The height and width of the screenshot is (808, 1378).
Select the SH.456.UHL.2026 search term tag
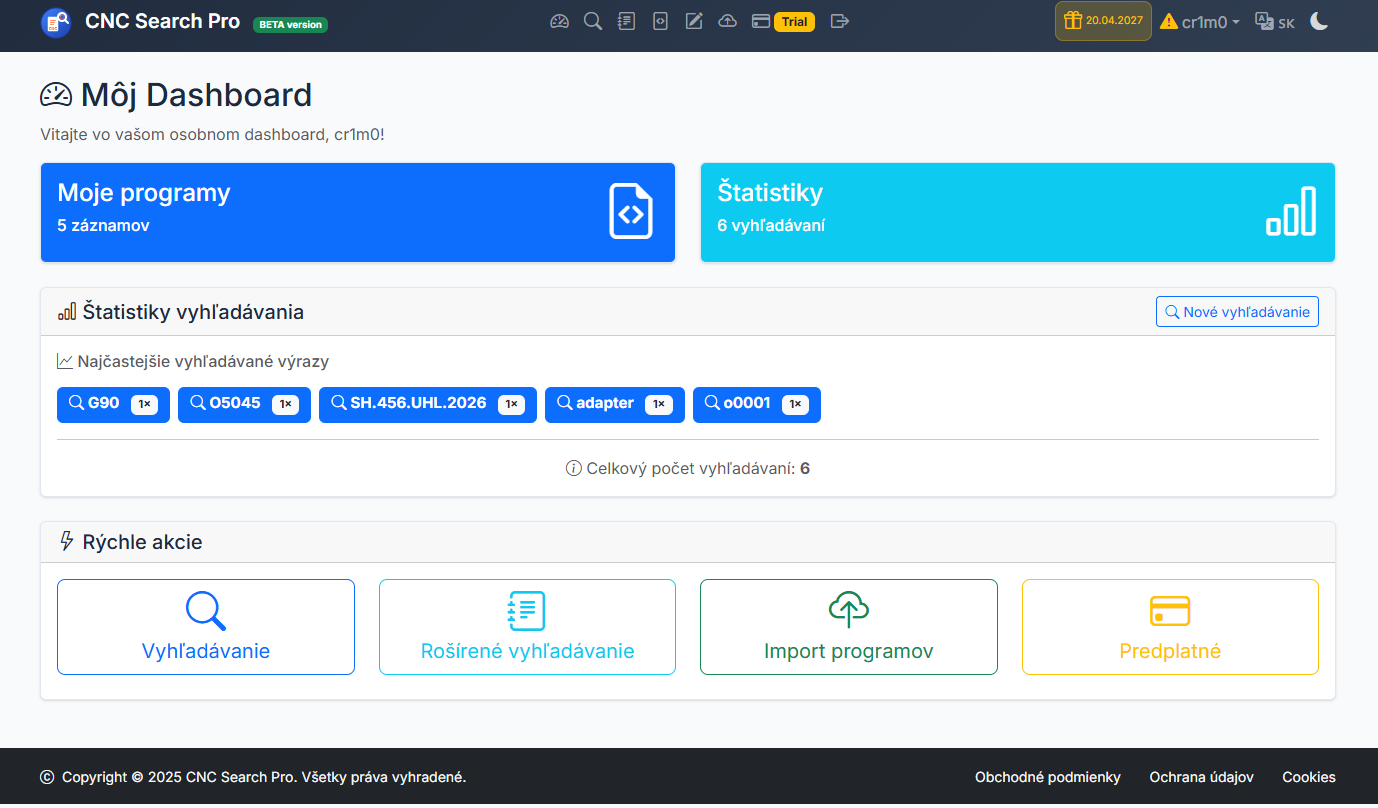coord(427,404)
